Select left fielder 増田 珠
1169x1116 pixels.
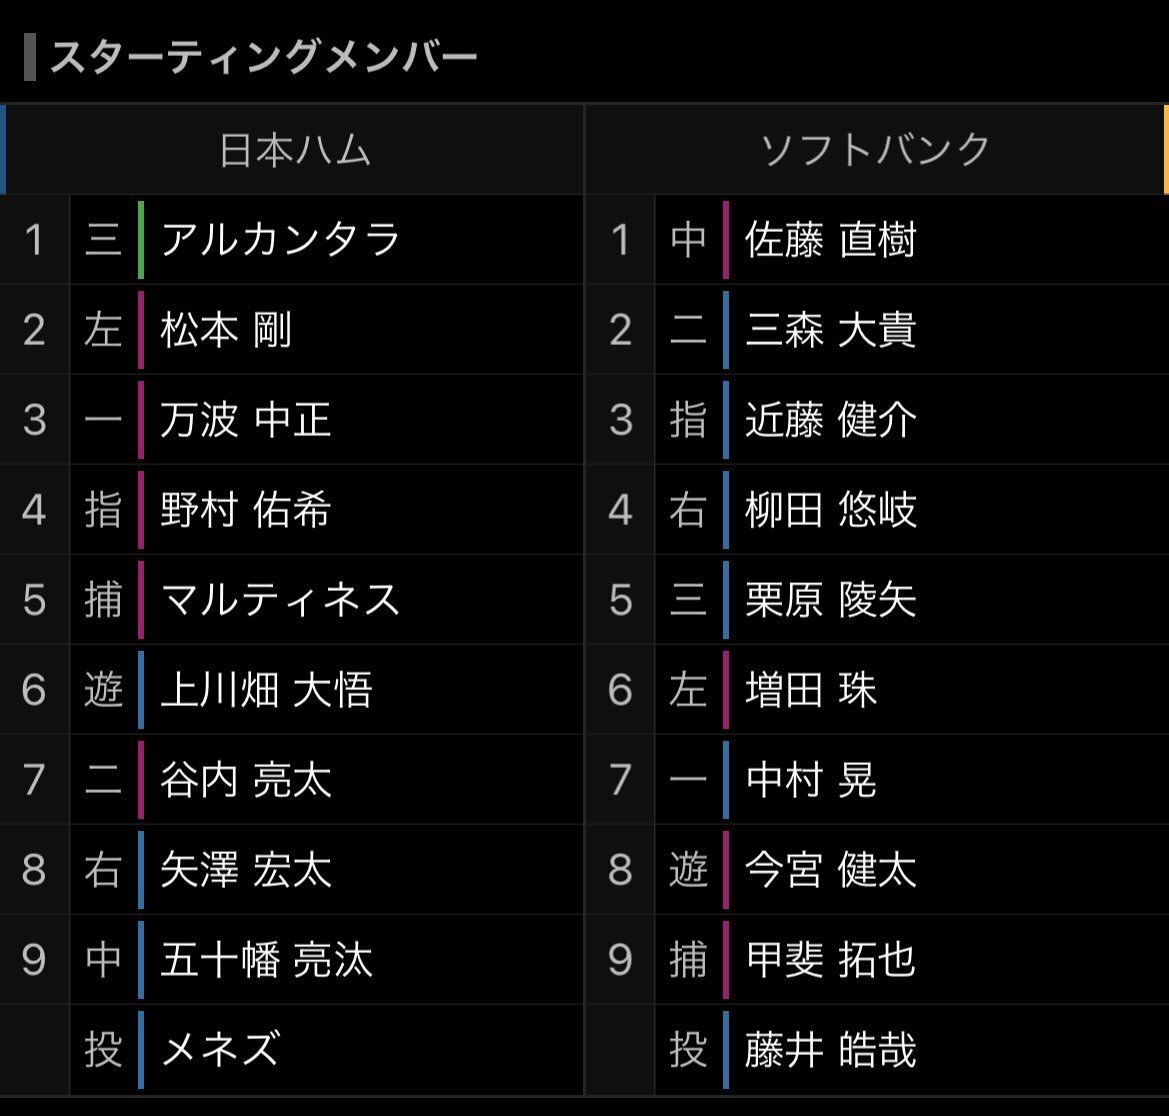(810, 690)
